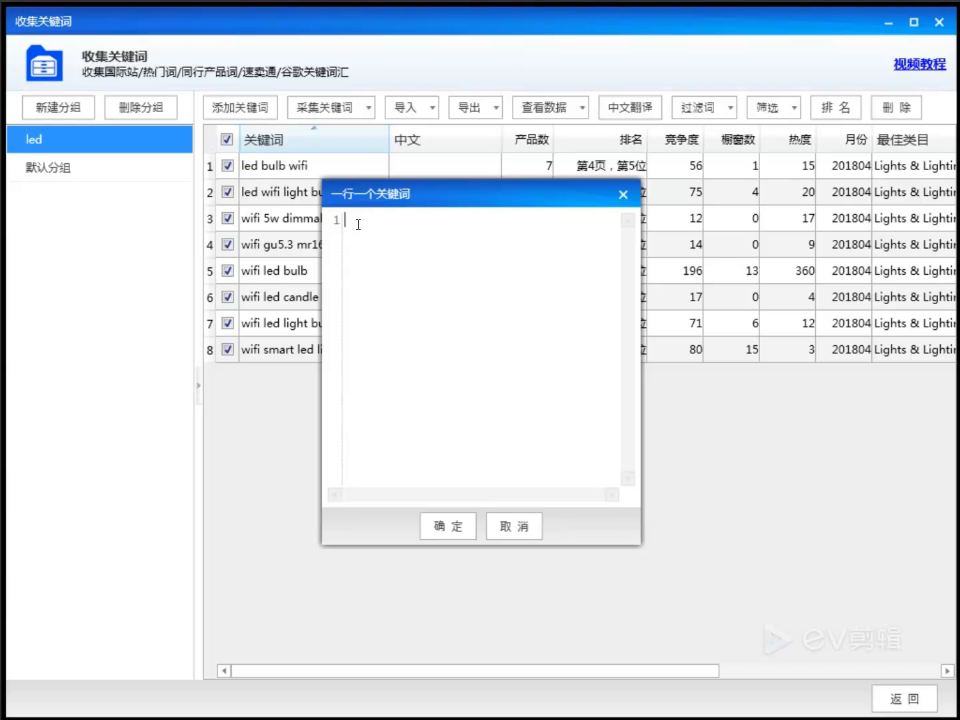Uncheck the 'wifi gu5.3 mr16' row checkbox

pyautogui.click(x=228, y=245)
